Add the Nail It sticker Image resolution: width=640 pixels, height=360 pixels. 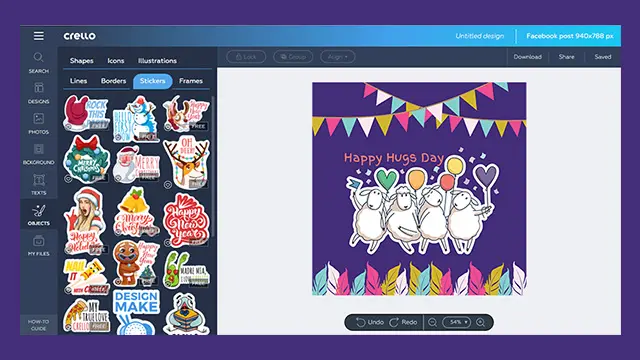pyautogui.click(x=87, y=277)
